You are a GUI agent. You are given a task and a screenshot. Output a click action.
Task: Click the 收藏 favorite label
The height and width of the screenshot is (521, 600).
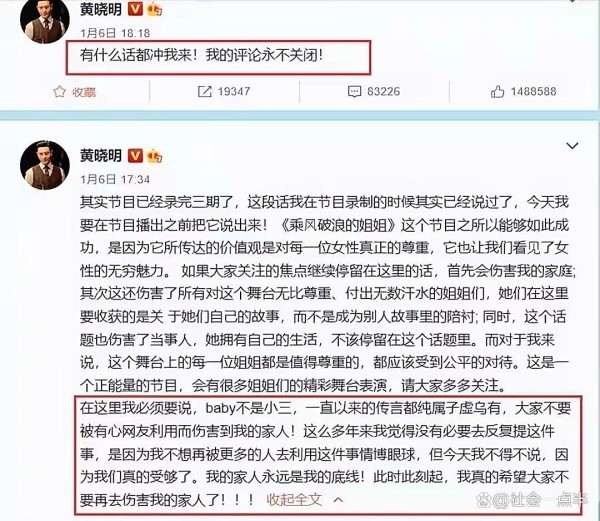84,92
